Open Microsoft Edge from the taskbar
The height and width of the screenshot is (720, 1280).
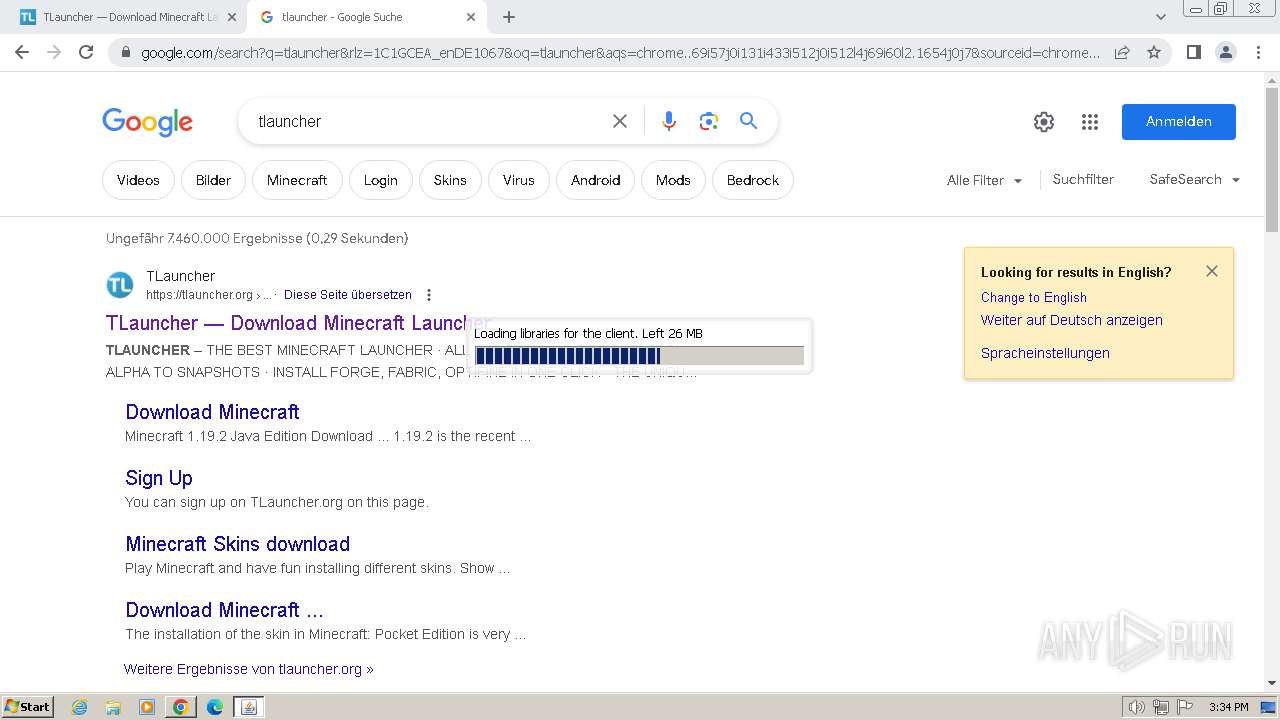pyautogui.click(x=215, y=707)
